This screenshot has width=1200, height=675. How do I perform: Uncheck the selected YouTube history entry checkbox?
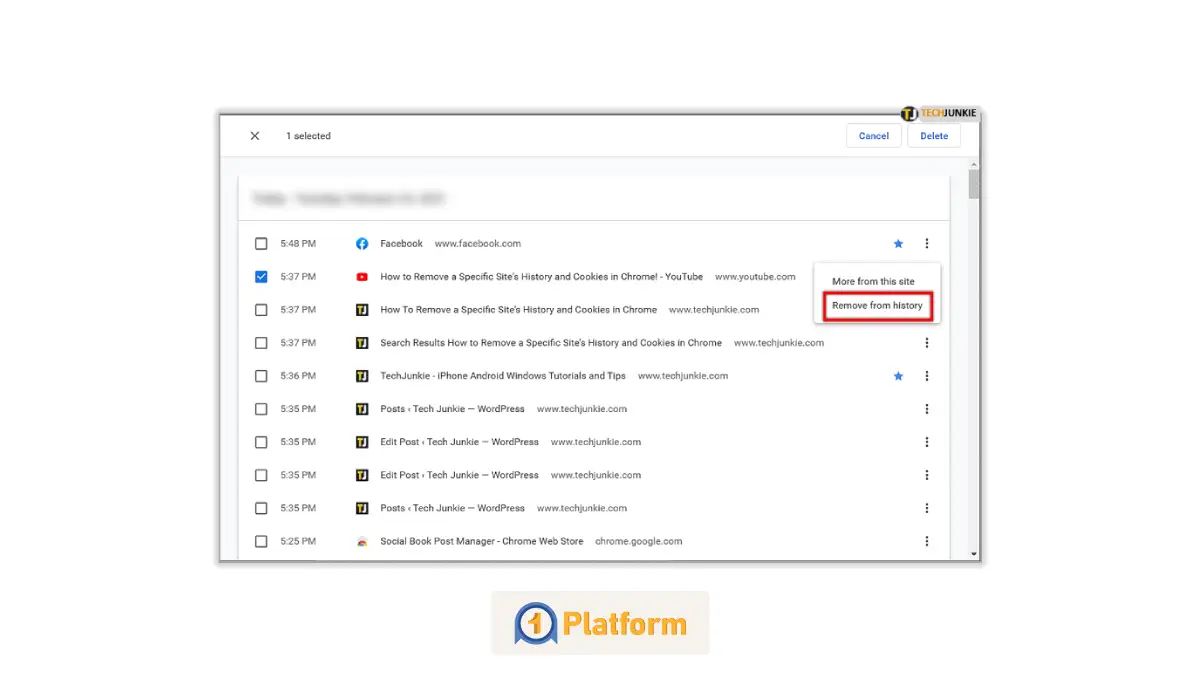(x=261, y=277)
